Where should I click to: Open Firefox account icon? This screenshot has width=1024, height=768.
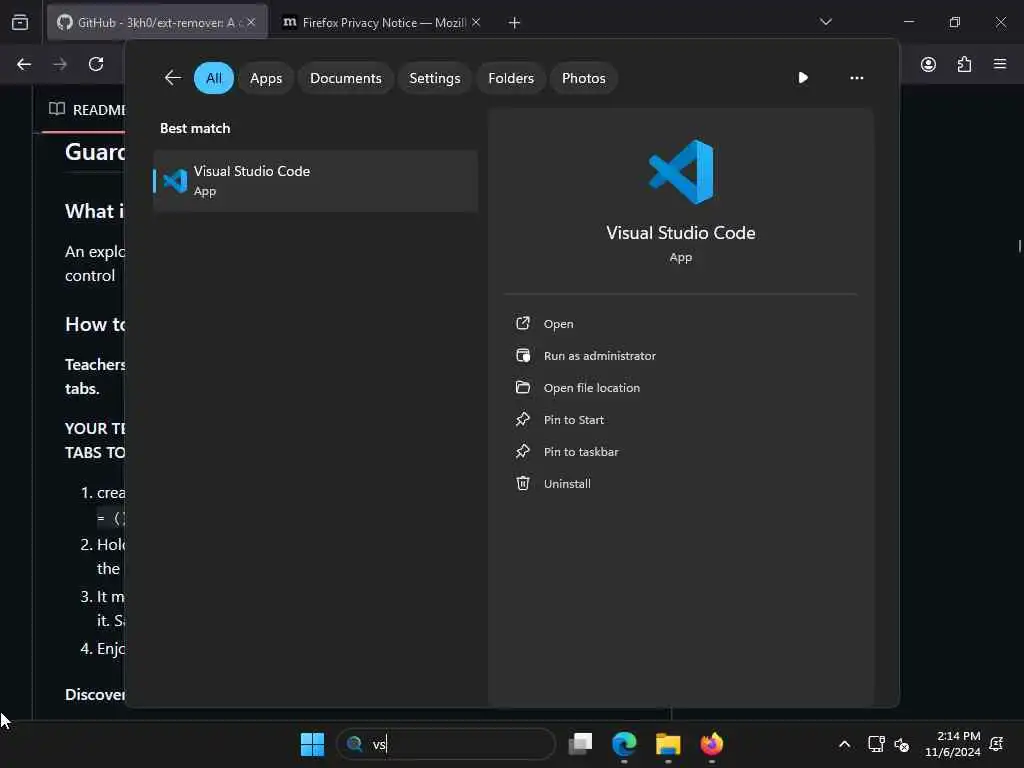click(928, 64)
